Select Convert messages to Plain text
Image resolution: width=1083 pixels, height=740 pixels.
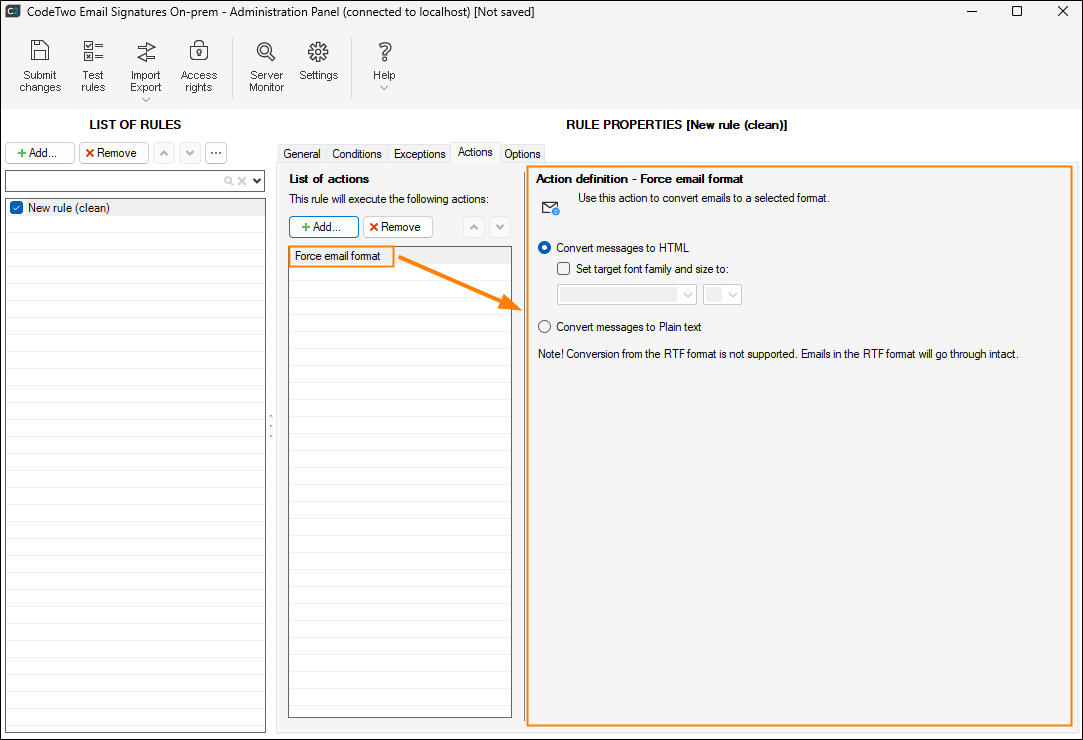click(x=544, y=327)
